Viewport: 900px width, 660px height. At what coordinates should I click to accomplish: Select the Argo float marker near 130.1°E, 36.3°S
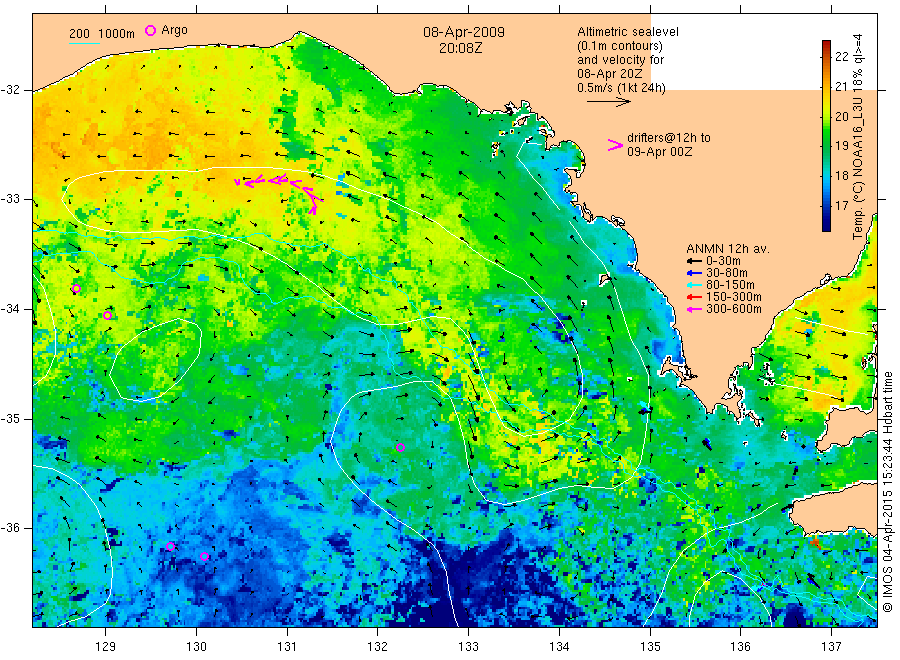(204, 557)
